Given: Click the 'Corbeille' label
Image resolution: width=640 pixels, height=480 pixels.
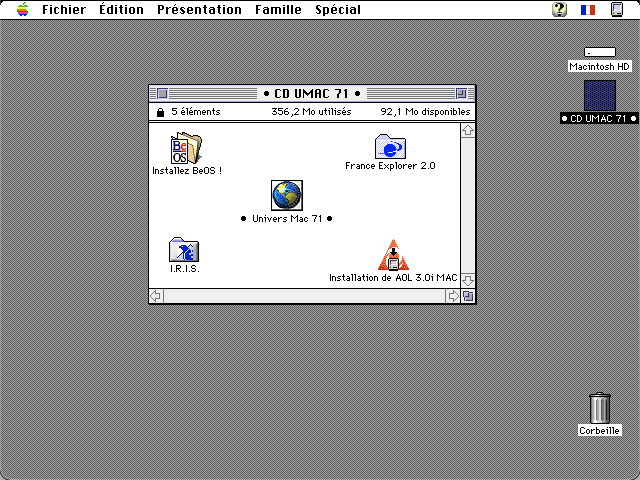Looking at the screenshot, I should 600,431.
